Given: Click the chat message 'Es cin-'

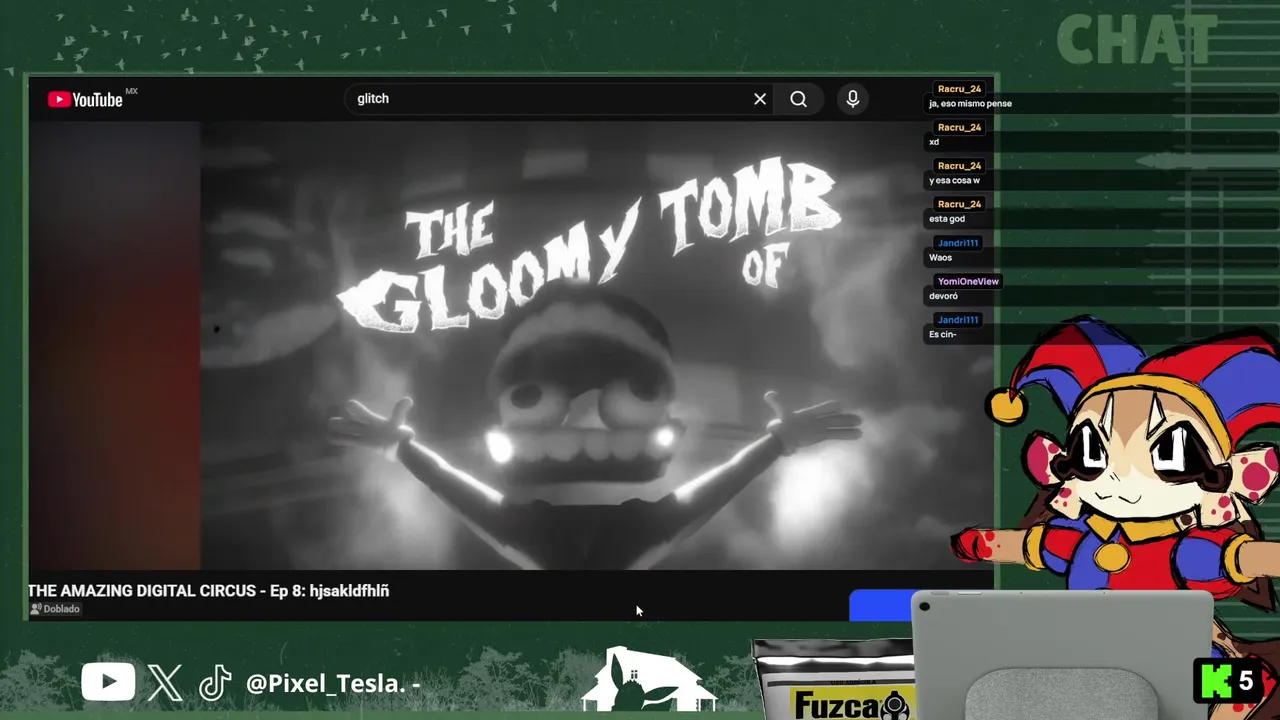Looking at the screenshot, I should click(x=942, y=334).
